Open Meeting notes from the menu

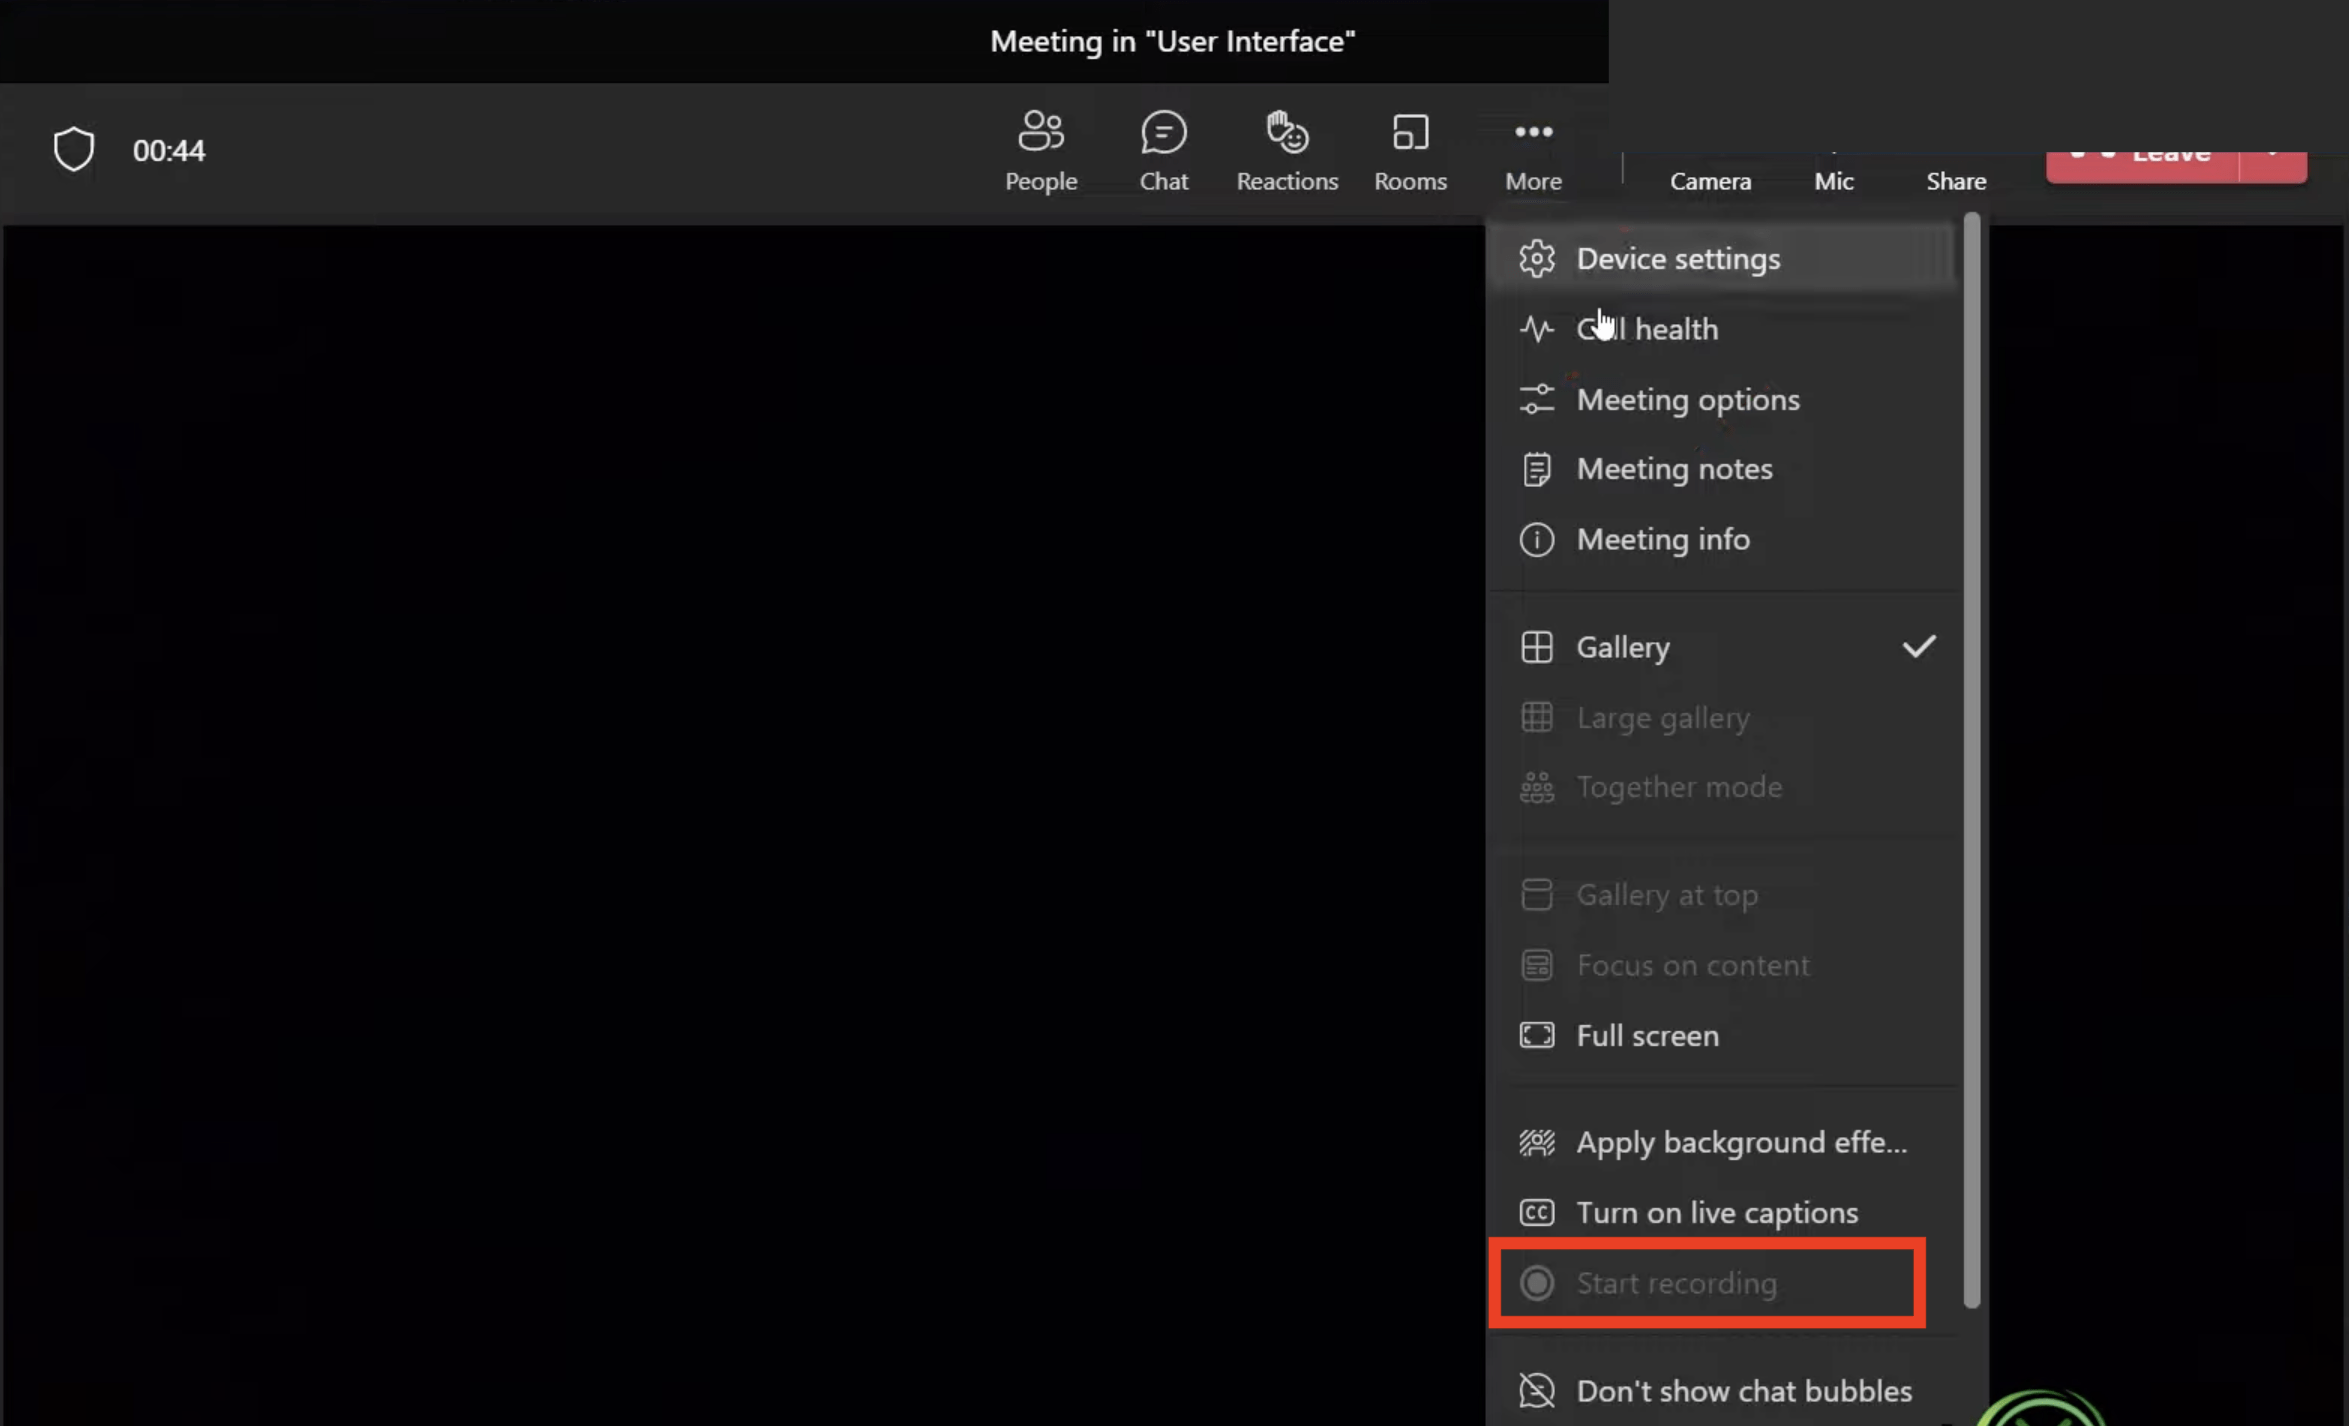tap(1722, 469)
